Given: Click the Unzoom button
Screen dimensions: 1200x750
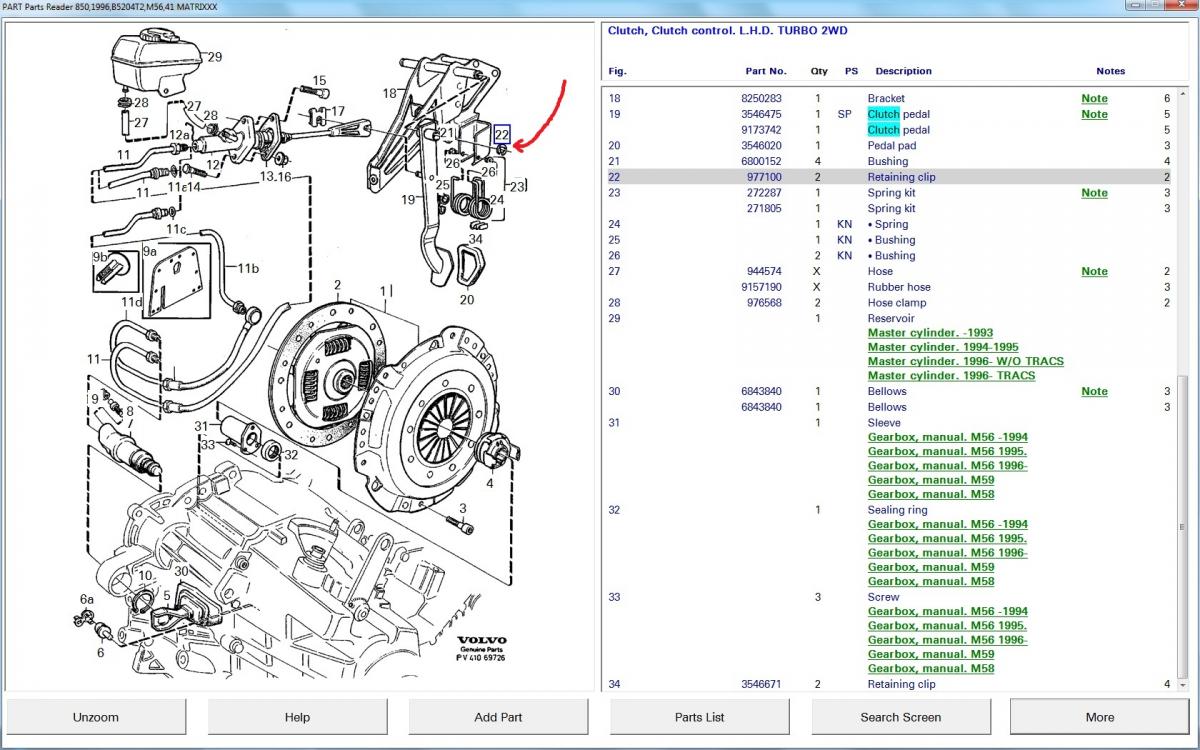Looking at the screenshot, I should pos(96,717).
